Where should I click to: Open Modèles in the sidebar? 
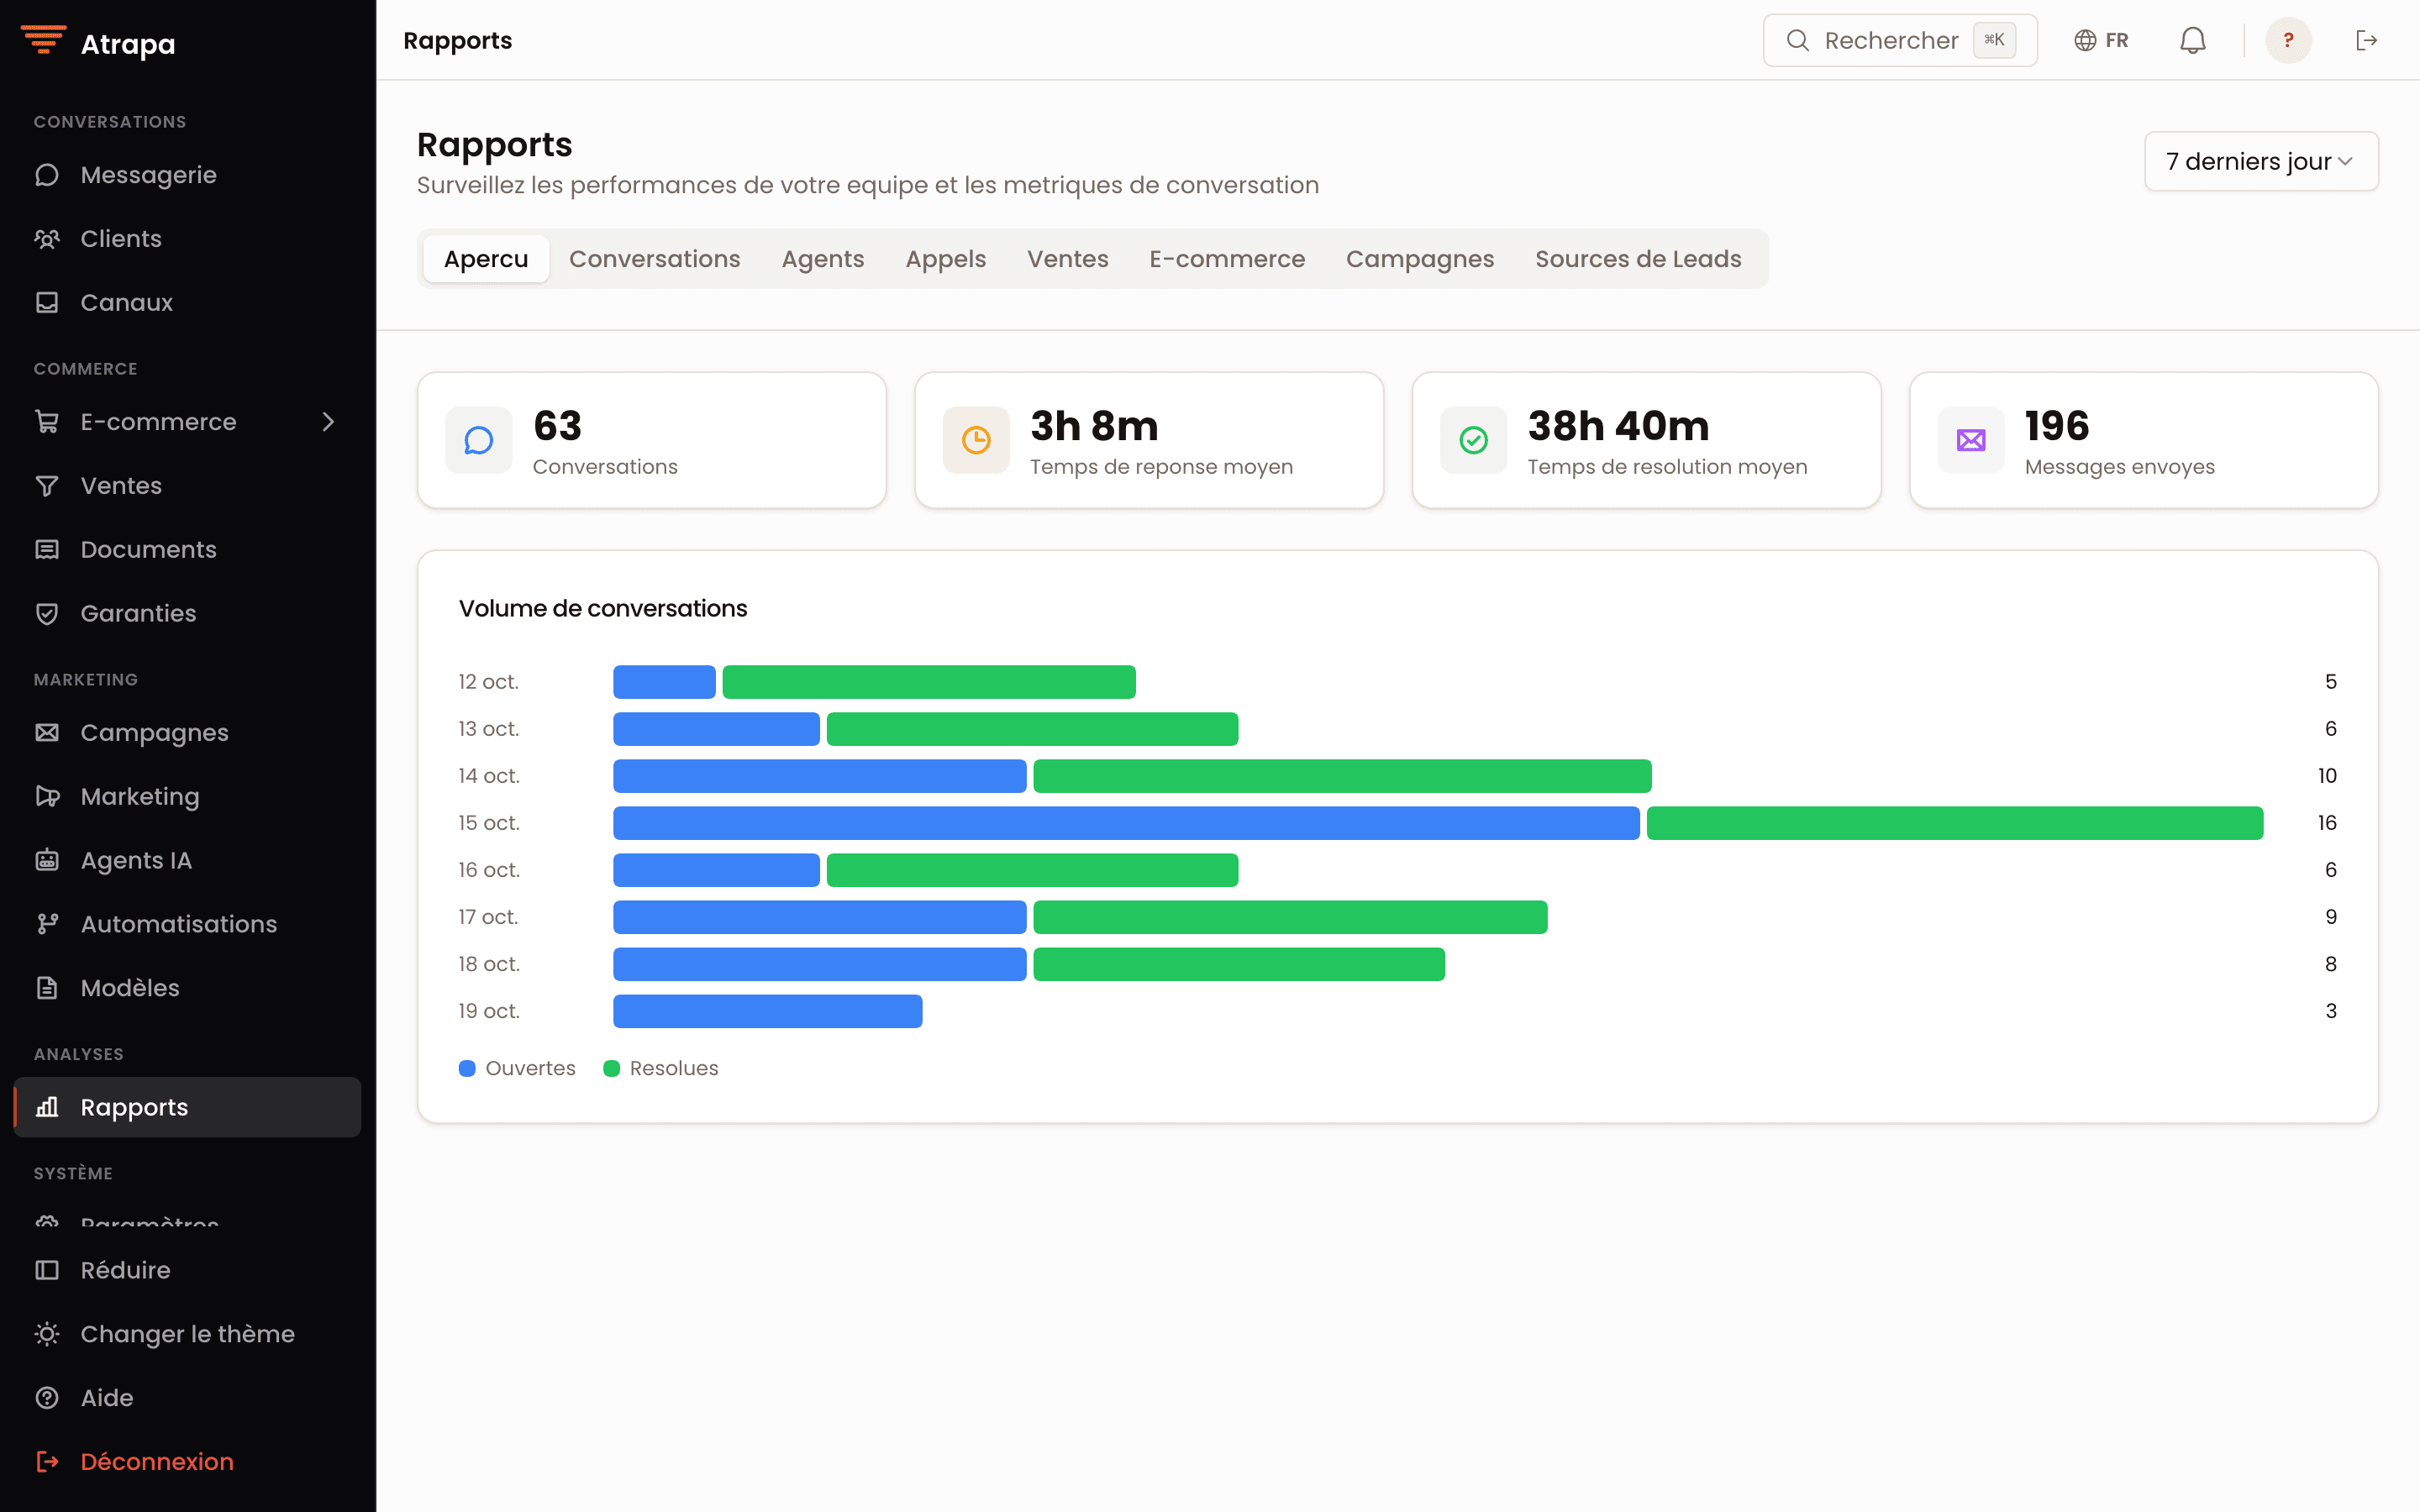click(187, 988)
